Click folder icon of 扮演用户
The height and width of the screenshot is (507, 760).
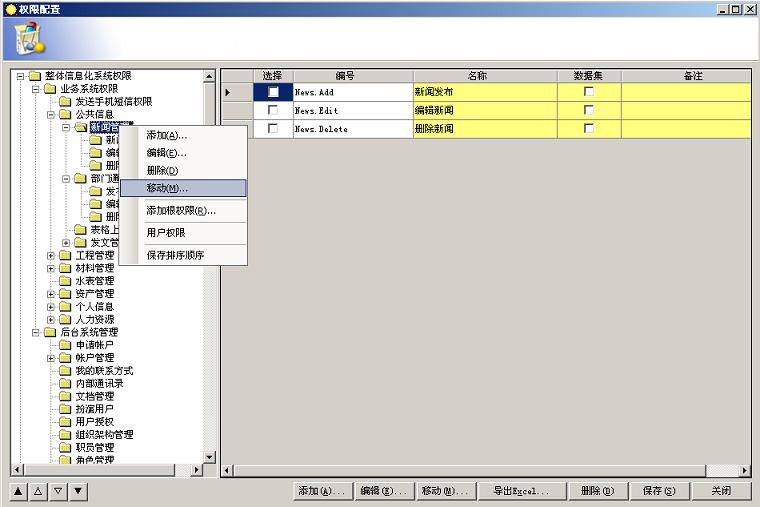(65, 409)
